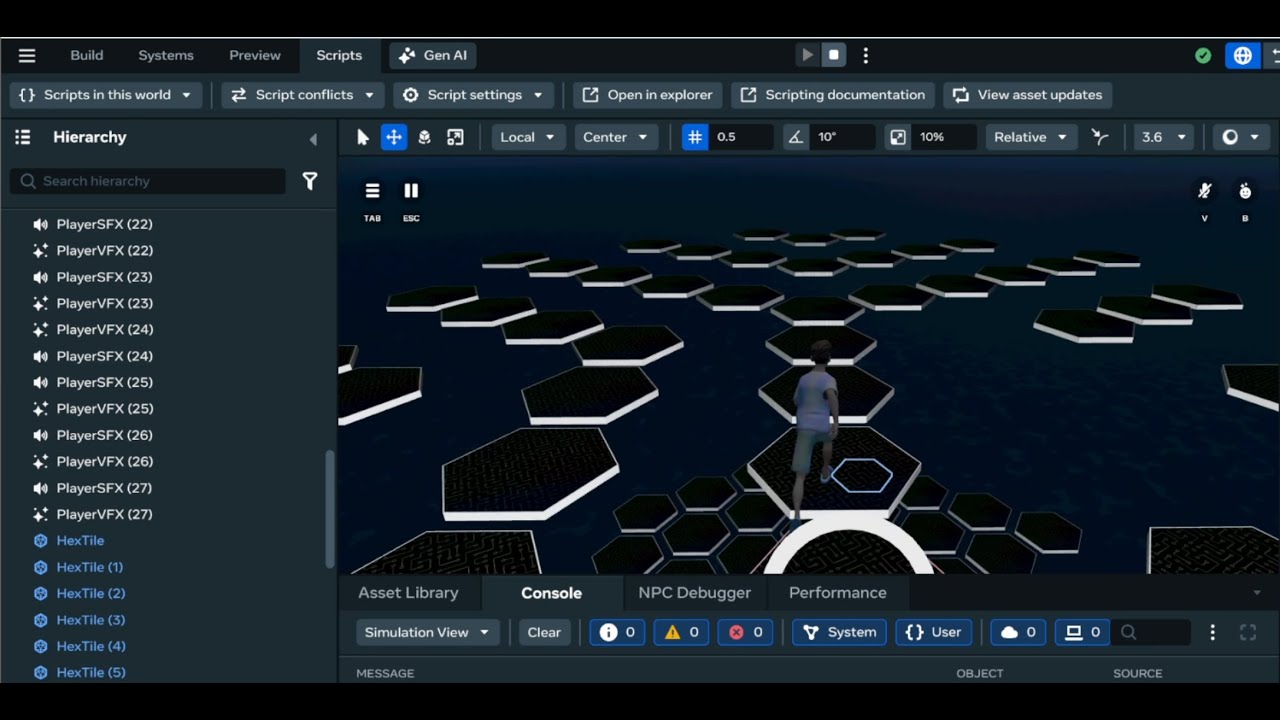This screenshot has width=1280, height=720.
Task: Open the in-viewport TAB menu icon
Action: tap(372, 190)
